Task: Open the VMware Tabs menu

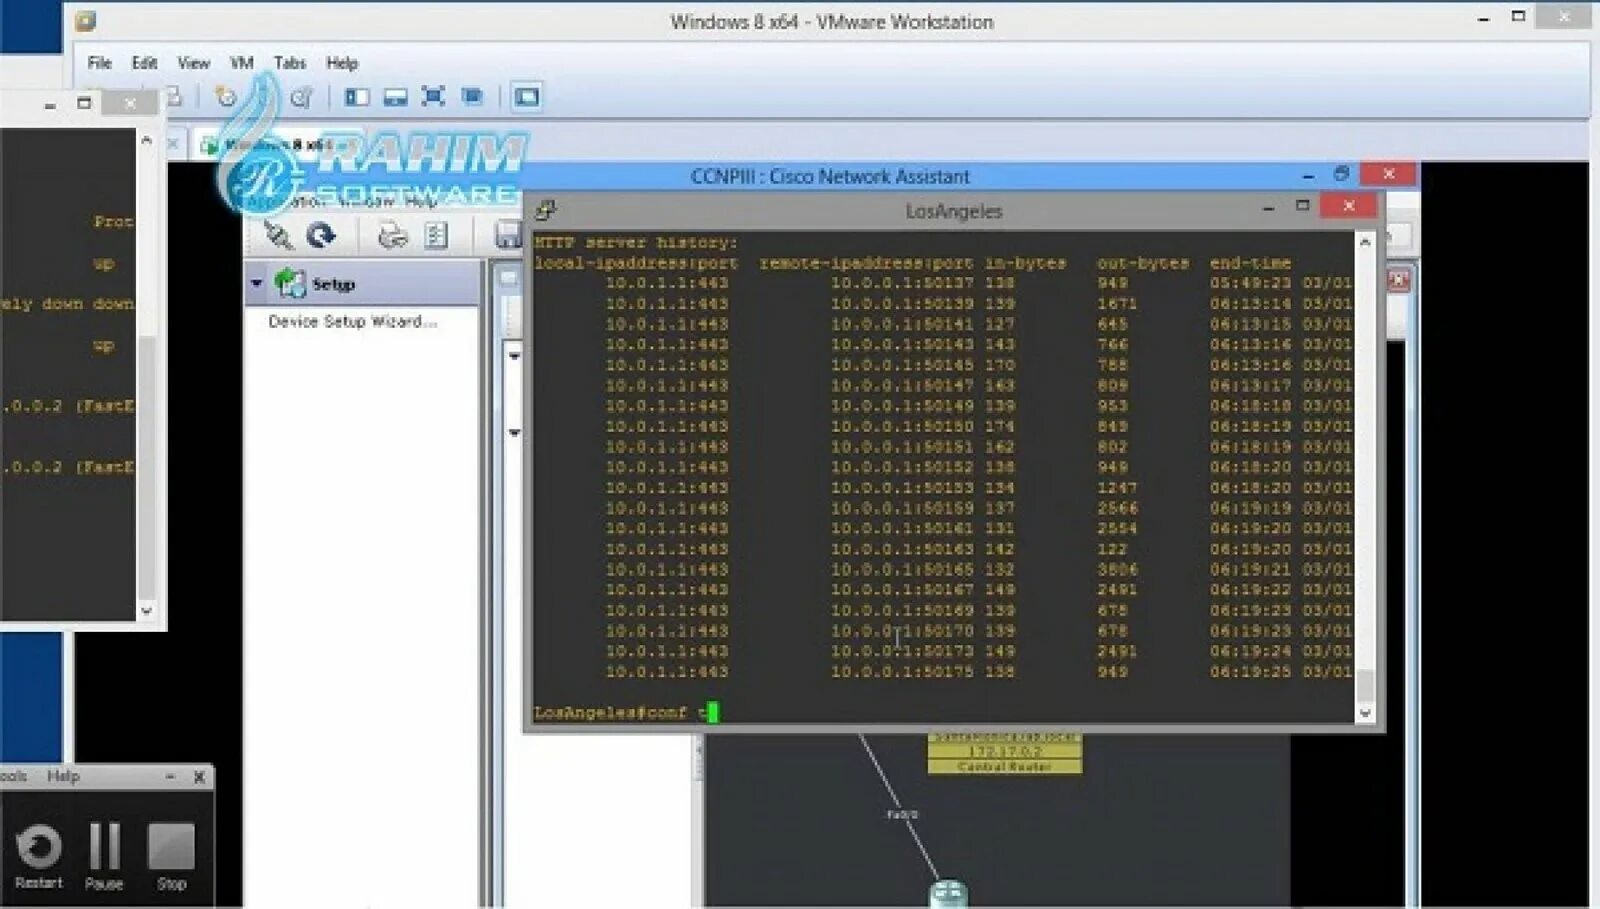Action: pos(289,63)
